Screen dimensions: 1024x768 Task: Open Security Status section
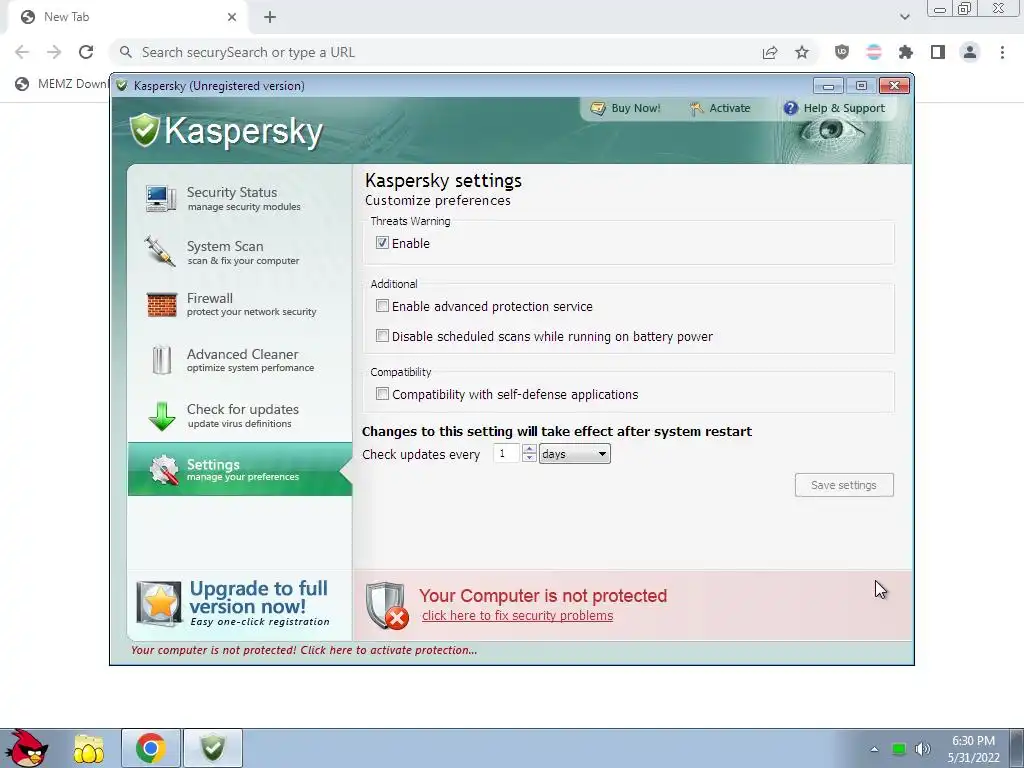[x=240, y=199]
